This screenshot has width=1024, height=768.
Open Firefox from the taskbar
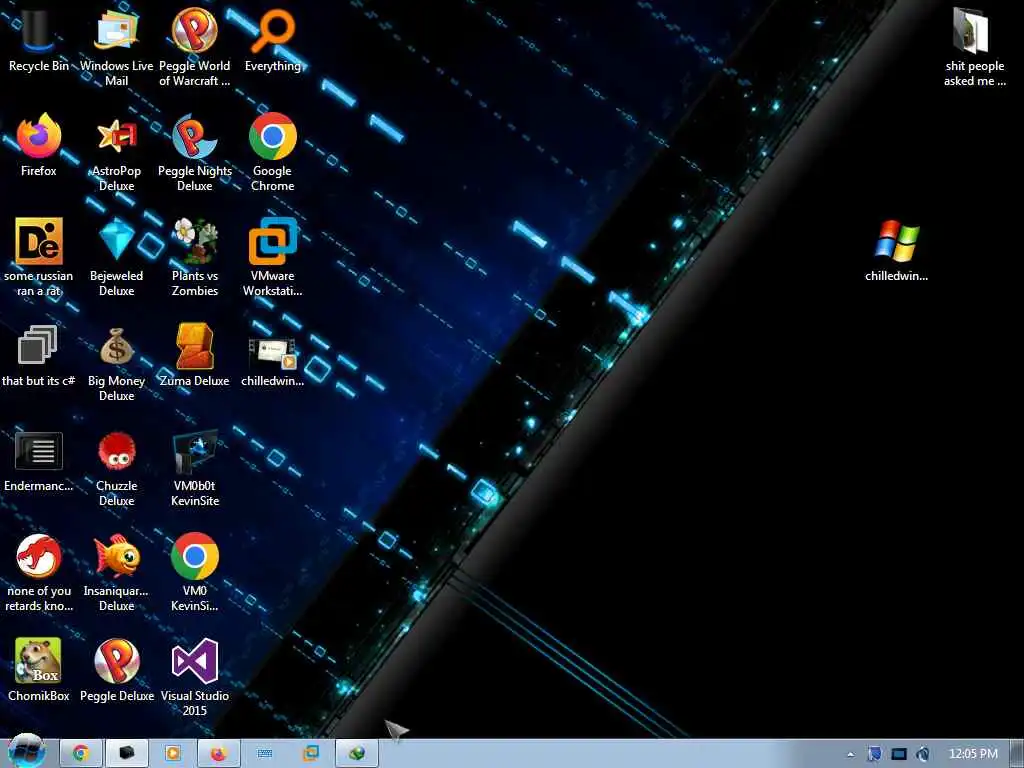tap(219, 754)
